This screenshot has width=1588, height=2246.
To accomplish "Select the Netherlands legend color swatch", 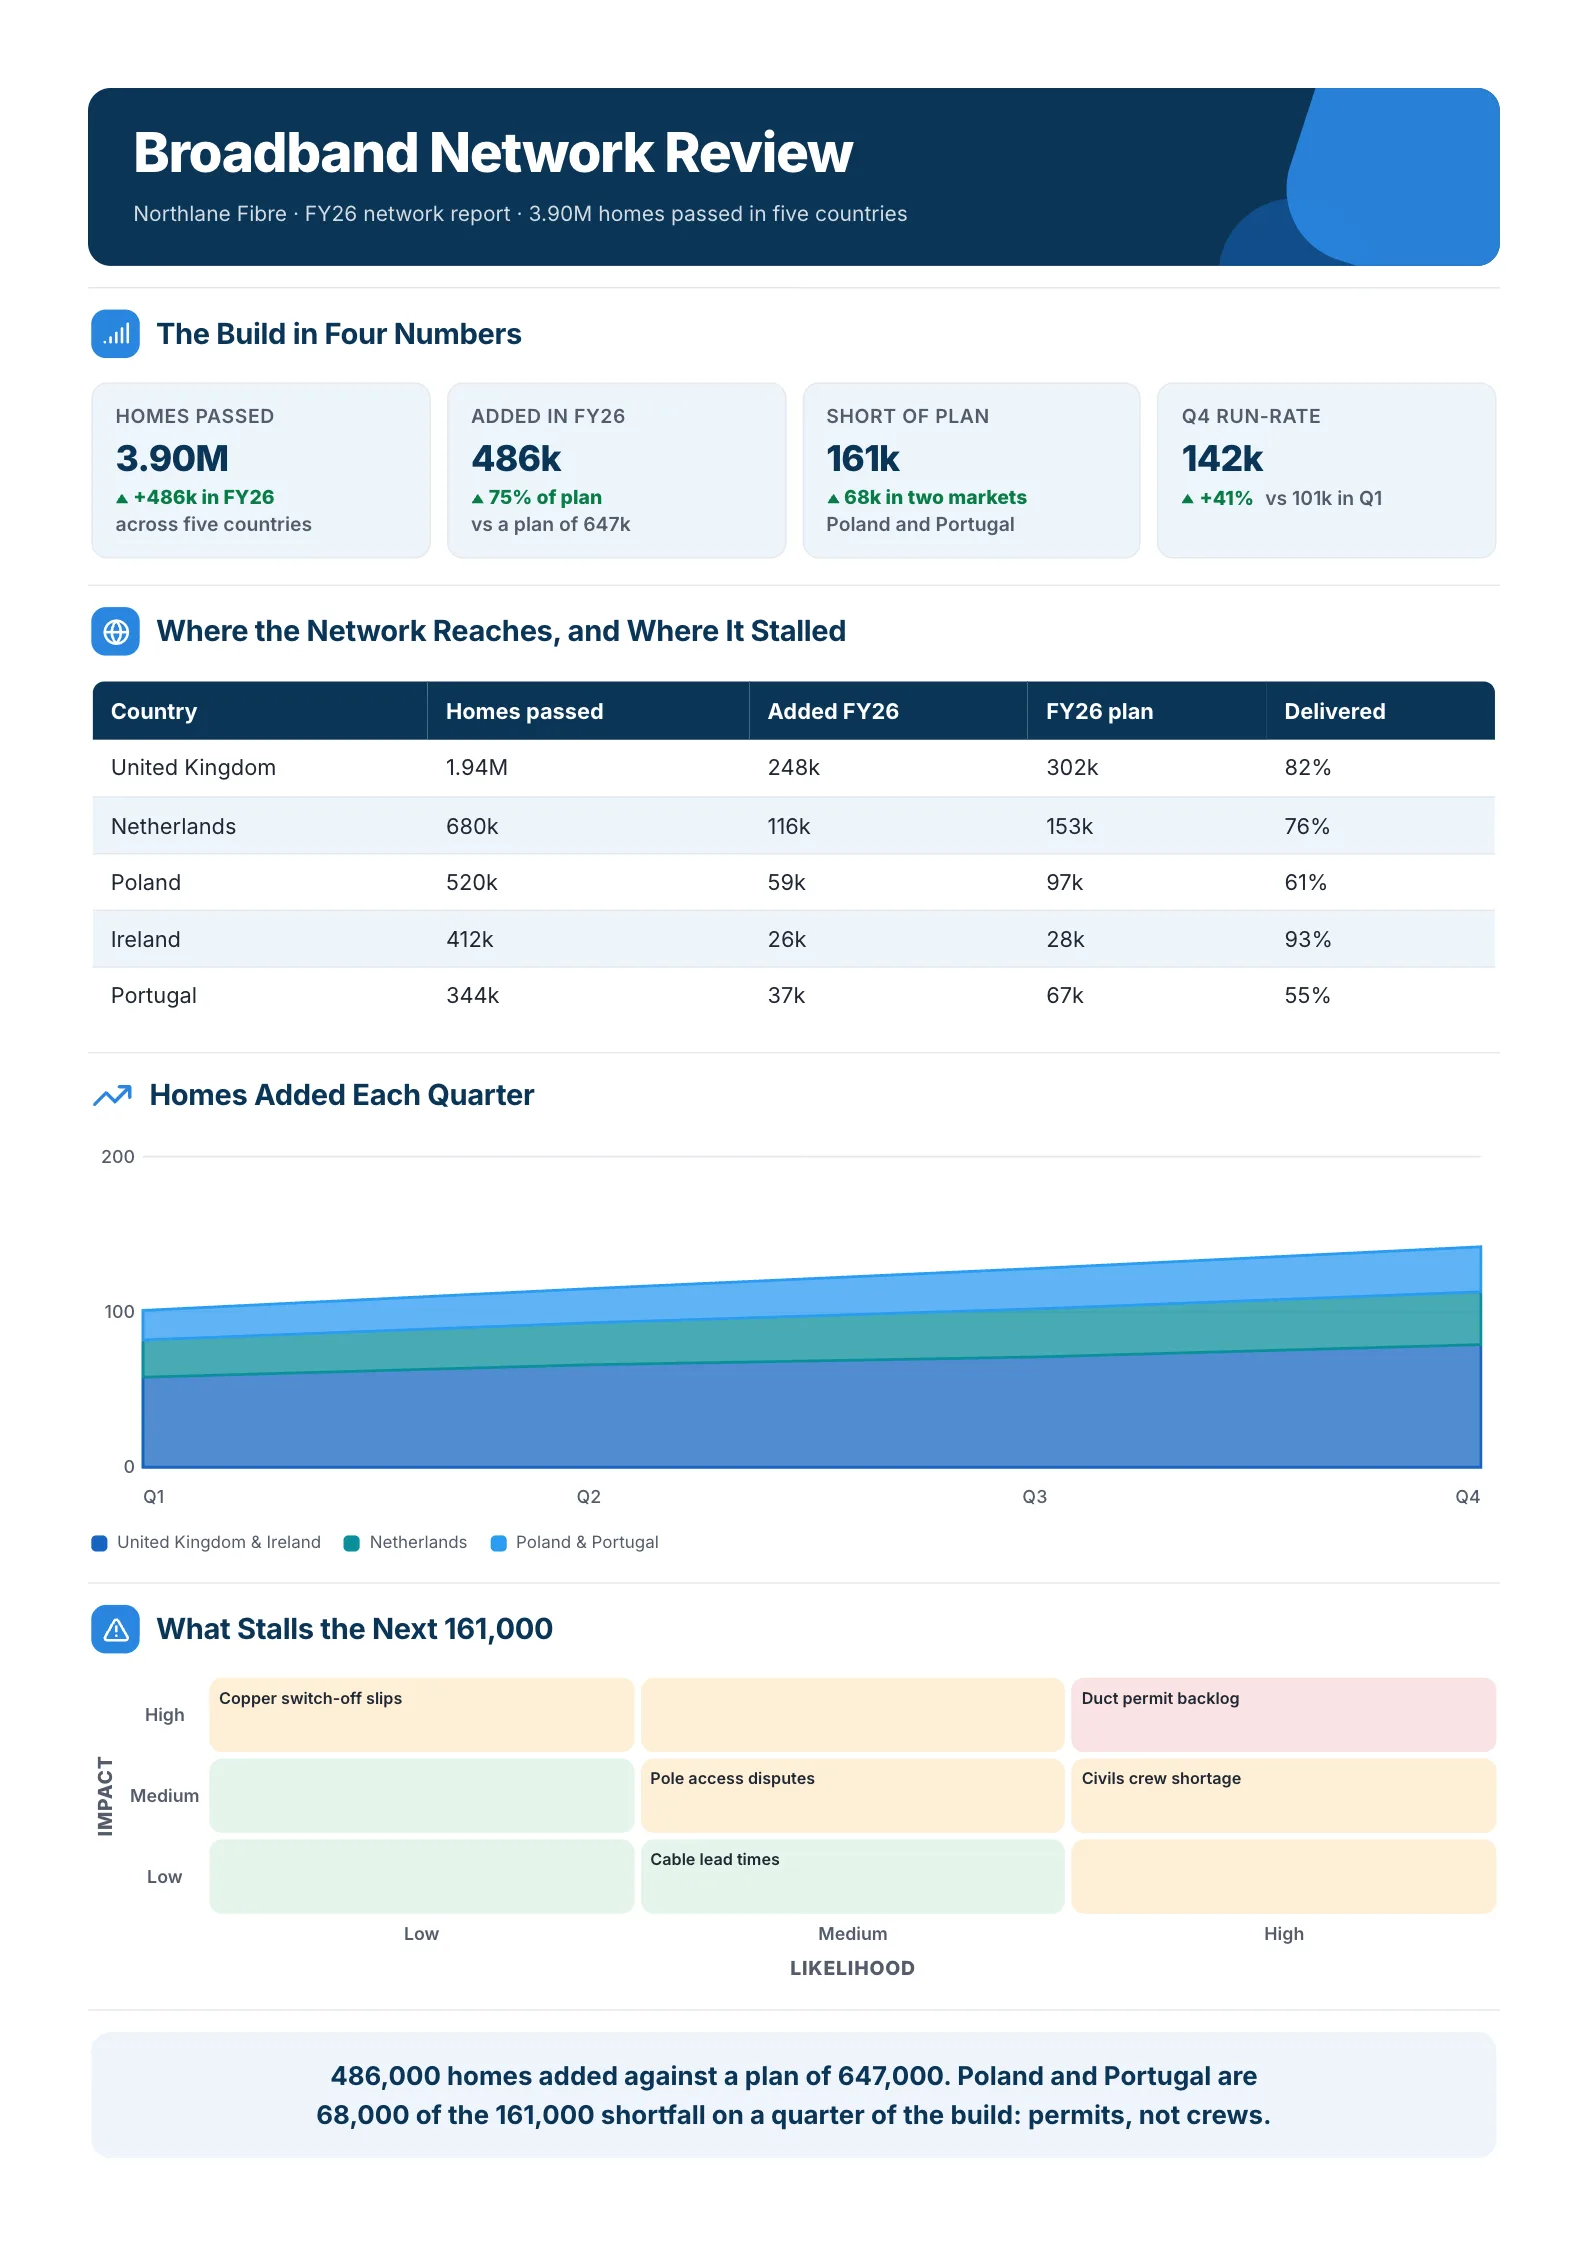I will coord(351,1543).
